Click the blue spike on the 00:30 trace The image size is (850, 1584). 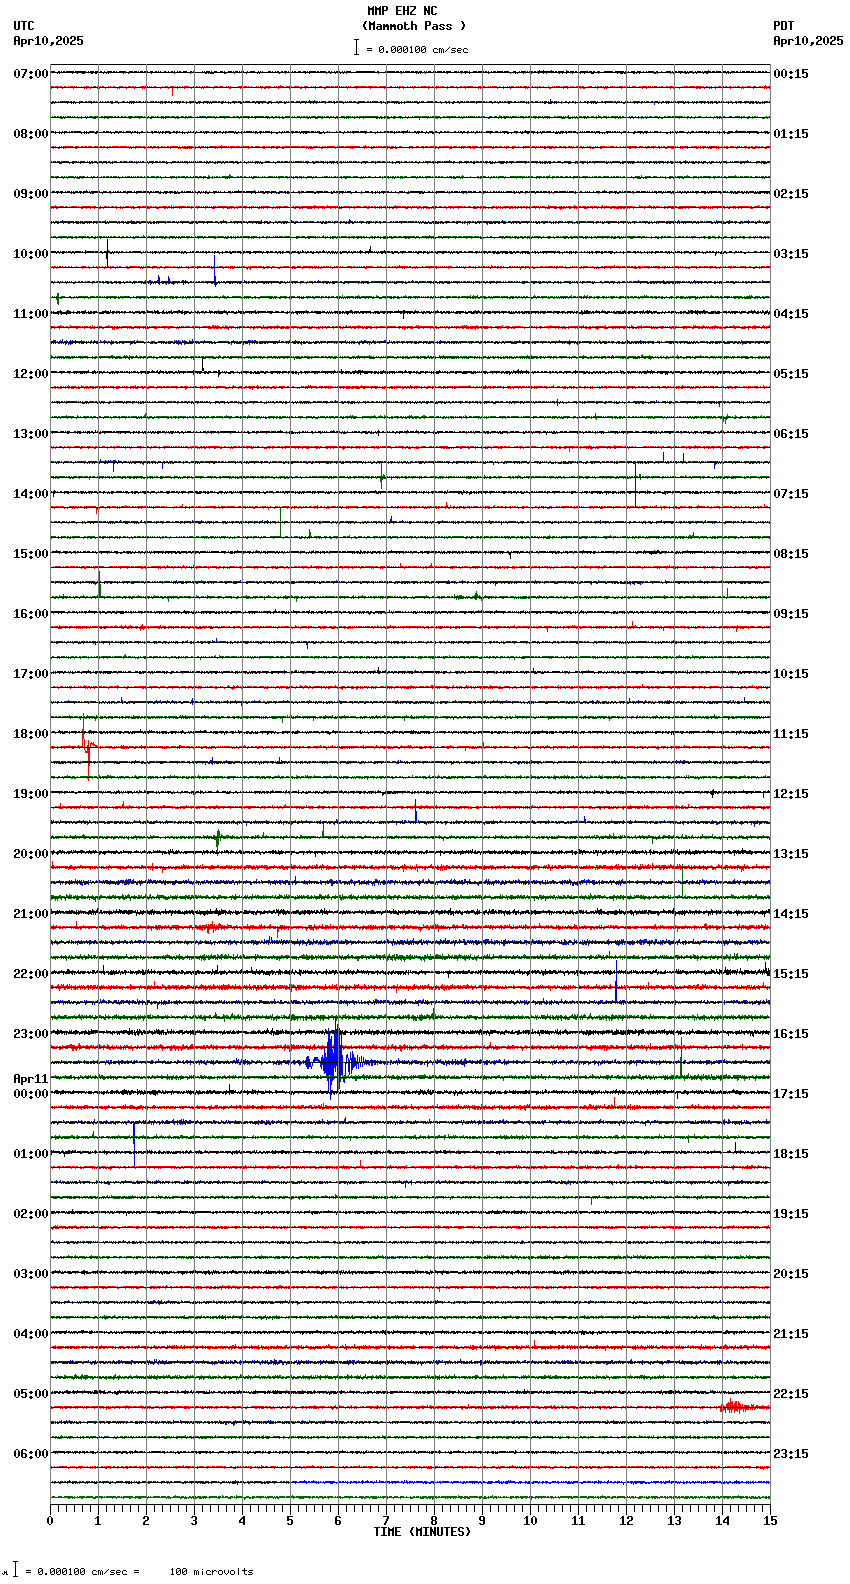pos(134,1142)
